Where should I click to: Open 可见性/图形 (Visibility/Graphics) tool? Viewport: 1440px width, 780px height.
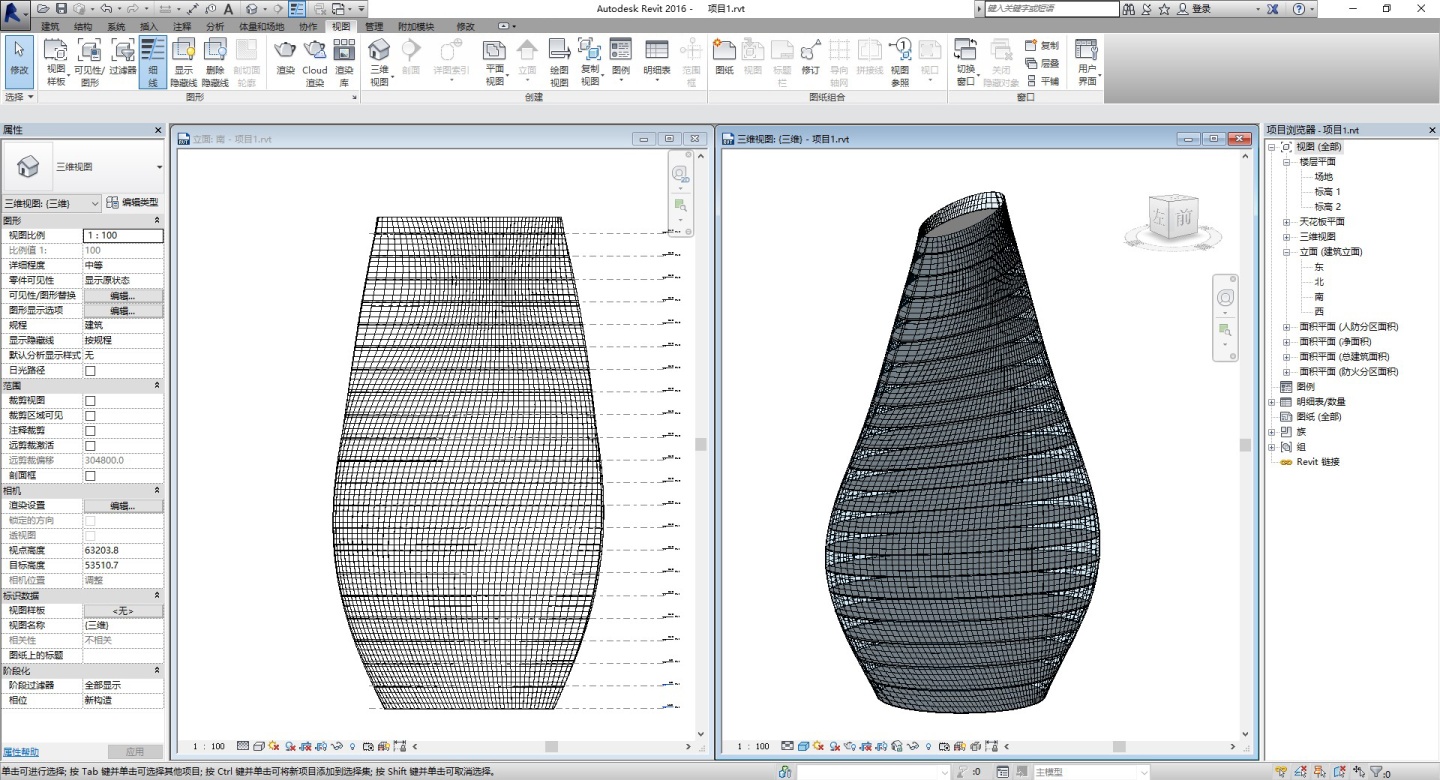click(x=90, y=62)
